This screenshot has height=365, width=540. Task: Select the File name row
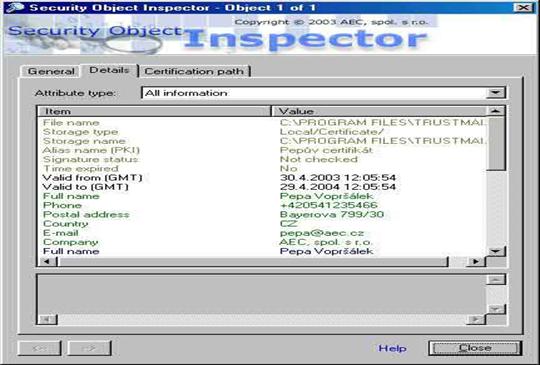click(x=262, y=123)
